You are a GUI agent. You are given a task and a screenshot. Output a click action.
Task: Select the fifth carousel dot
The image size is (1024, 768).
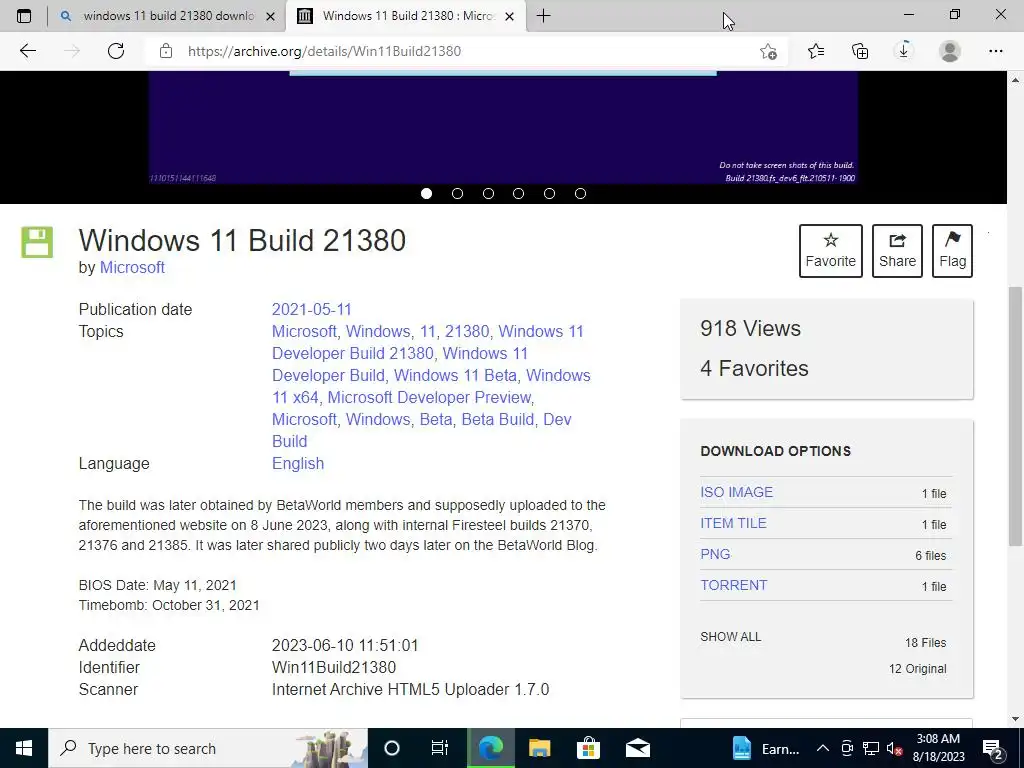point(549,193)
